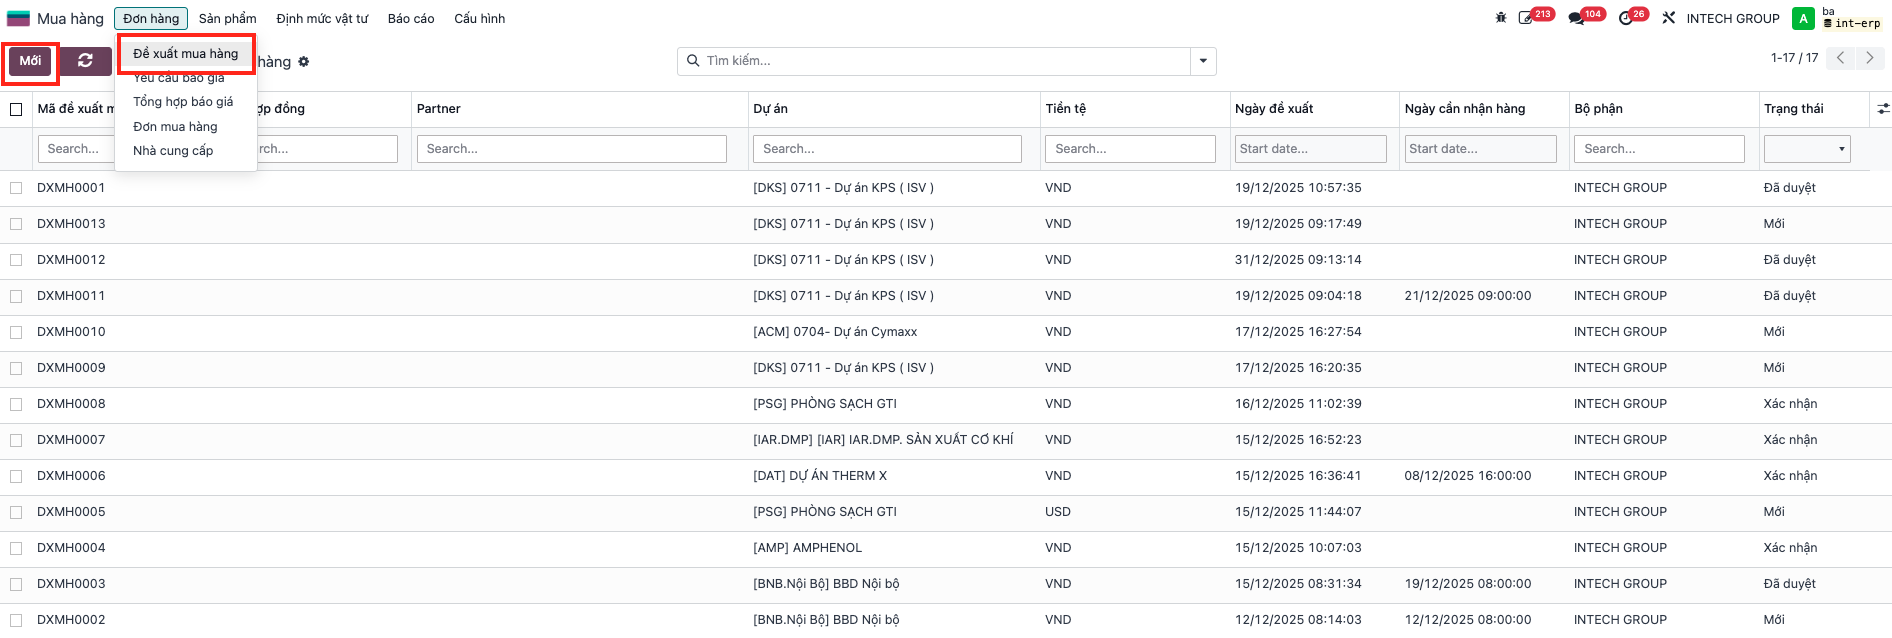1892x638 pixels.
Task: Sort by the Dự án column header
Action: pyautogui.click(x=770, y=109)
